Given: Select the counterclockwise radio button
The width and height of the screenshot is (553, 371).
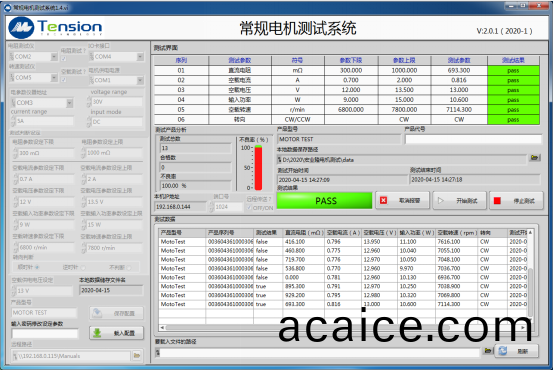Looking at the screenshot, I should point(83,268).
